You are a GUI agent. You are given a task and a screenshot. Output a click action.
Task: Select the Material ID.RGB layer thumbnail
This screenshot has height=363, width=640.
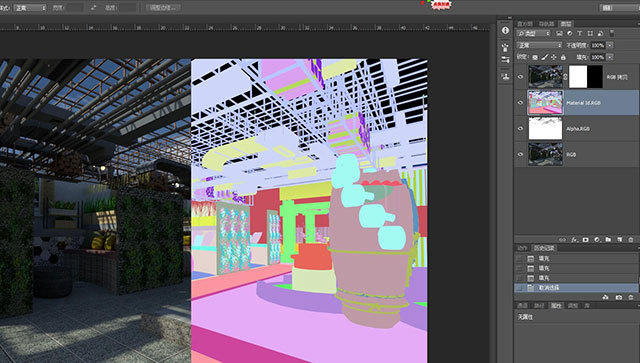pyautogui.click(x=546, y=102)
